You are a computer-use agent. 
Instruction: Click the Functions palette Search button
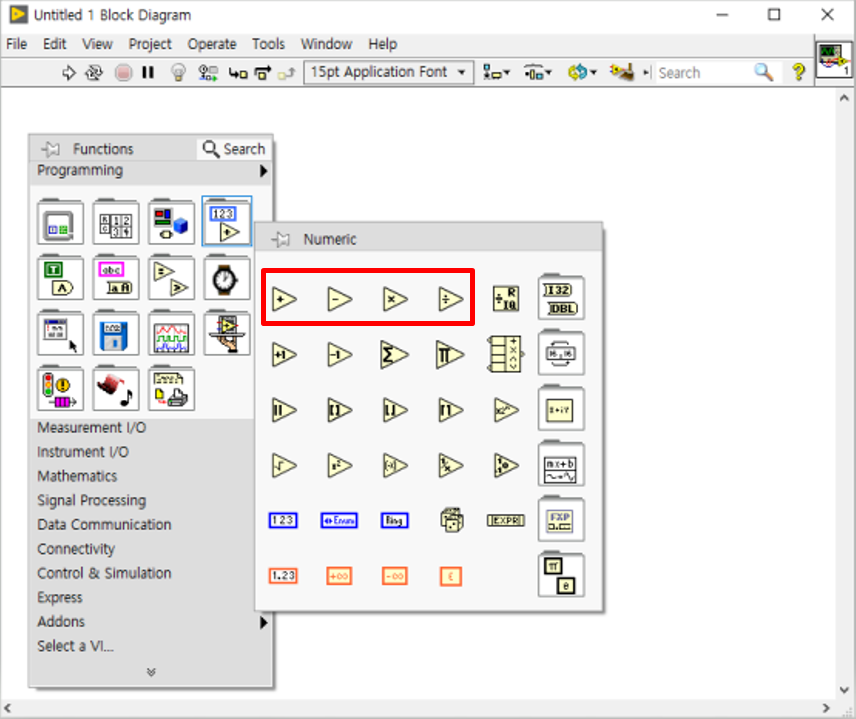coord(234,148)
